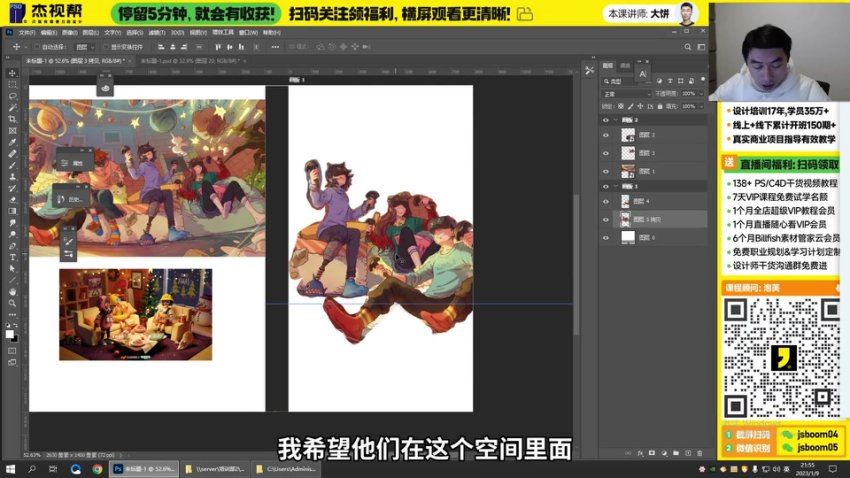Open the \\server folder taskbar window
The height and width of the screenshot is (478, 850).
pos(215,469)
